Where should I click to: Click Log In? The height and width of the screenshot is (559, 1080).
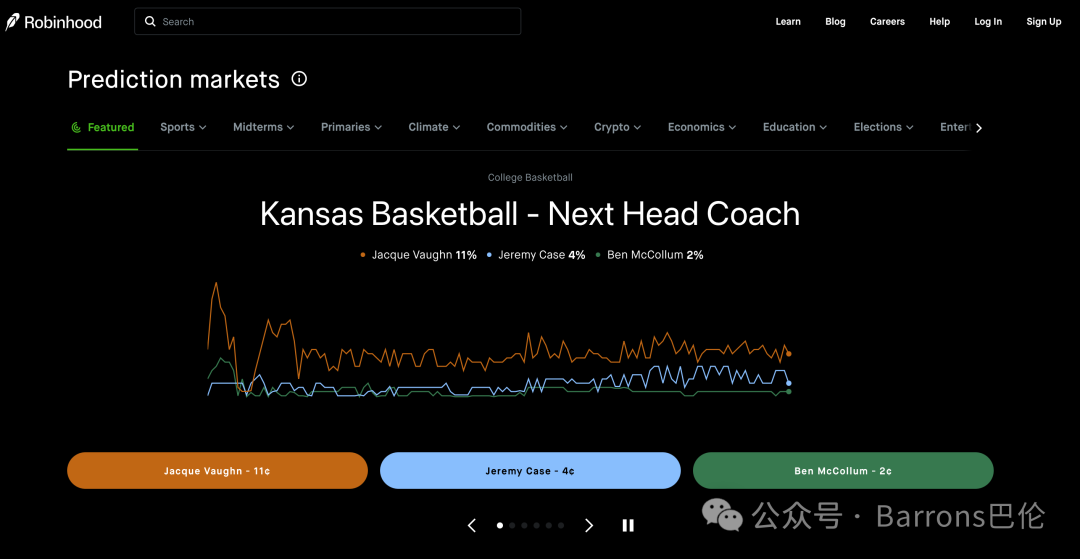pyautogui.click(x=988, y=22)
